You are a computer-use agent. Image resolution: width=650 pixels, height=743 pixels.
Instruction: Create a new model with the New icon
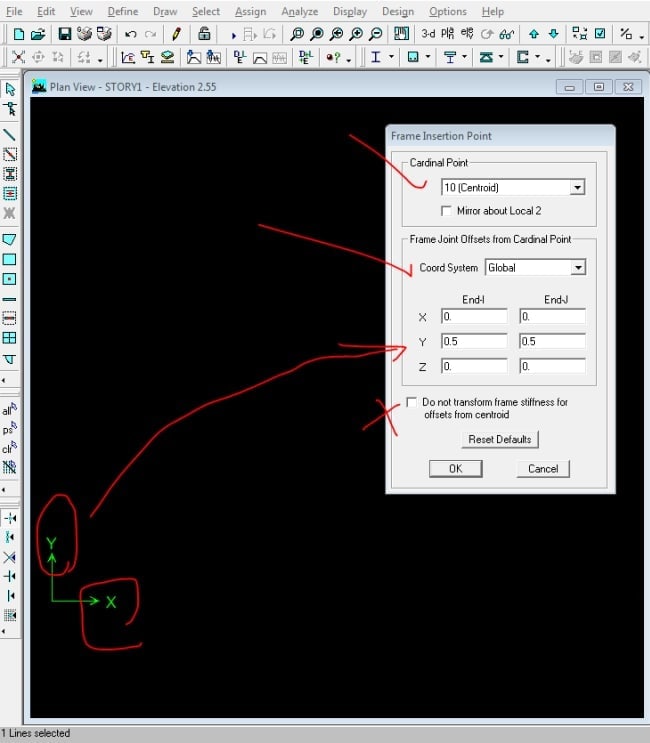pos(18,34)
